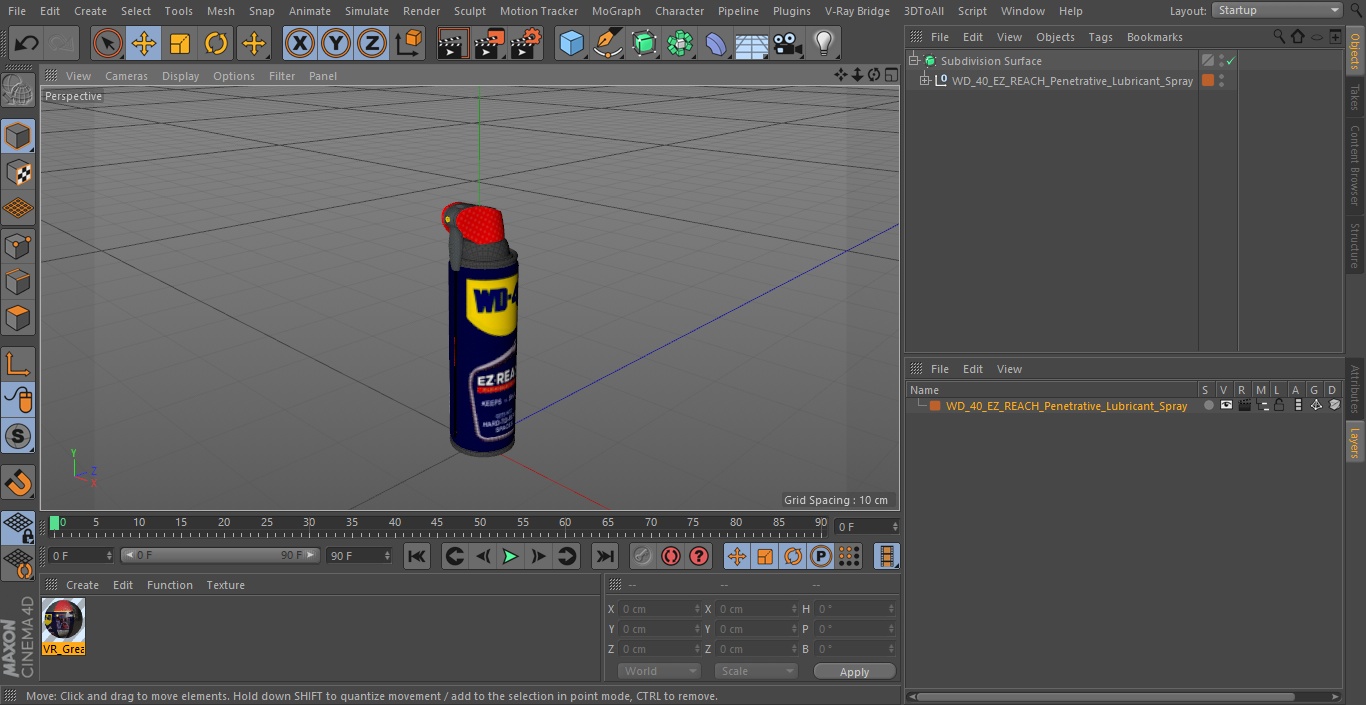Select the Live Selection tool
This screenshot has width=1366, height=705.
coord(108,44)
